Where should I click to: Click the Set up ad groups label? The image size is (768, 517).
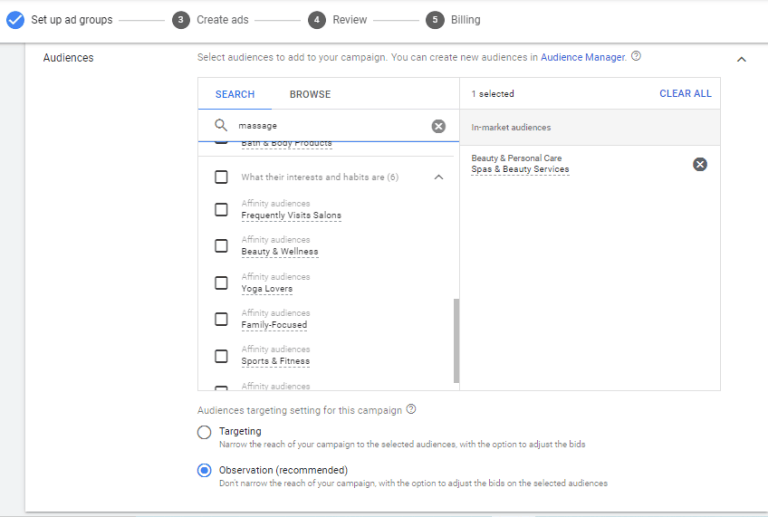pyautogui.click(x=72, y=20)
